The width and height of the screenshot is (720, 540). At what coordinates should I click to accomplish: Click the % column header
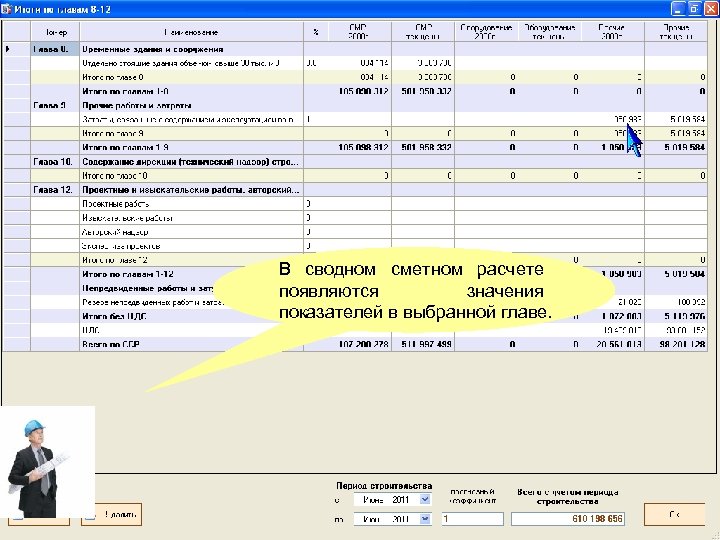[x=316, y=32]
